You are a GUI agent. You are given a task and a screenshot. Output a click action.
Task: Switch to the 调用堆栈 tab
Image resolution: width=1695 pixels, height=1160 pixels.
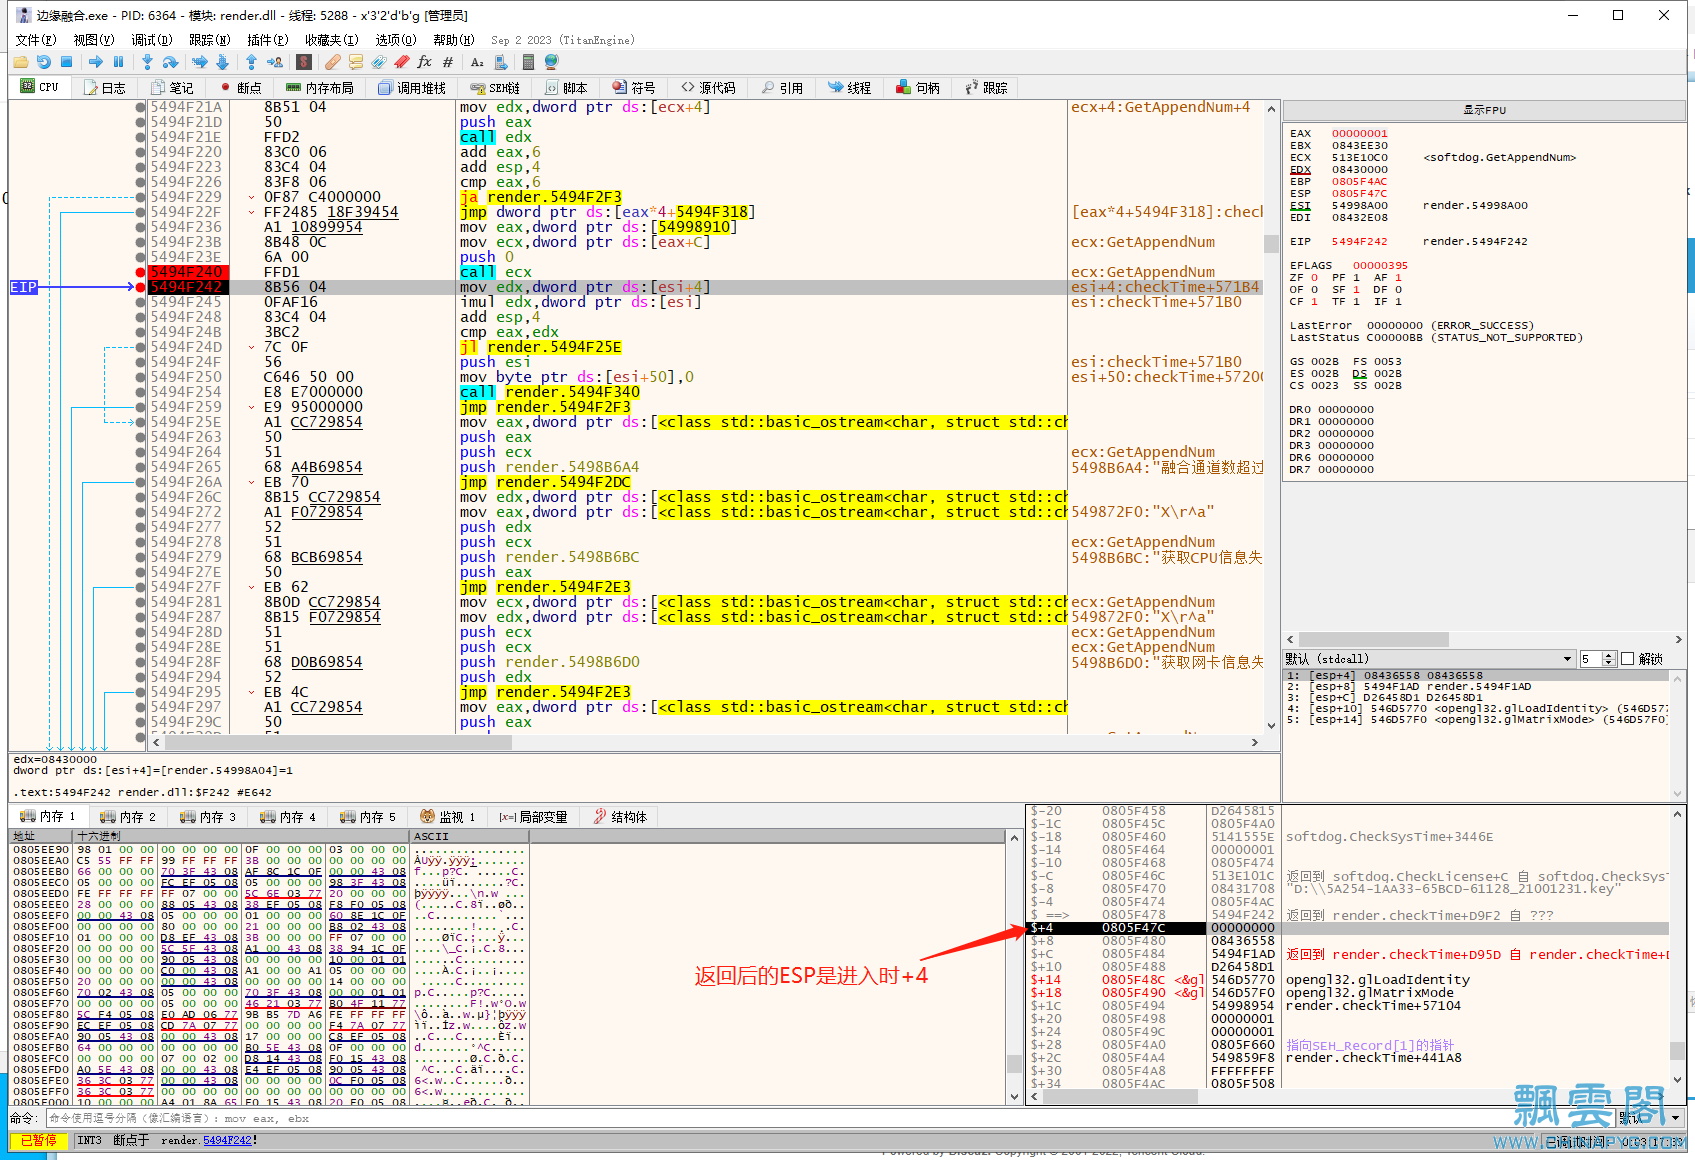[x=412, y=88]
